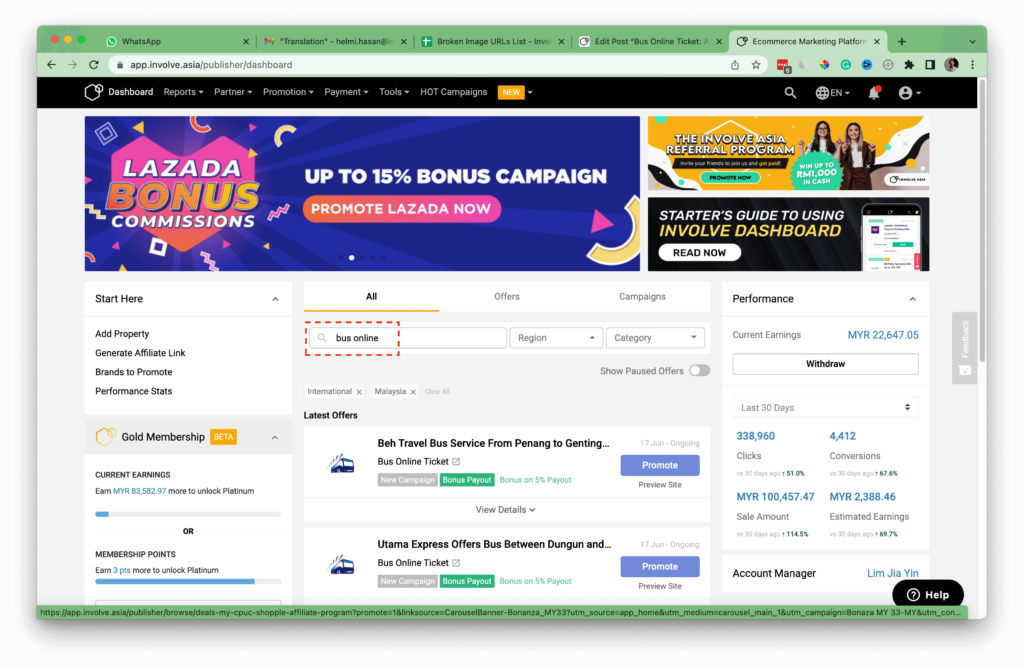
Task: Open the site search magnifier icon
Action: pos(790,93)
